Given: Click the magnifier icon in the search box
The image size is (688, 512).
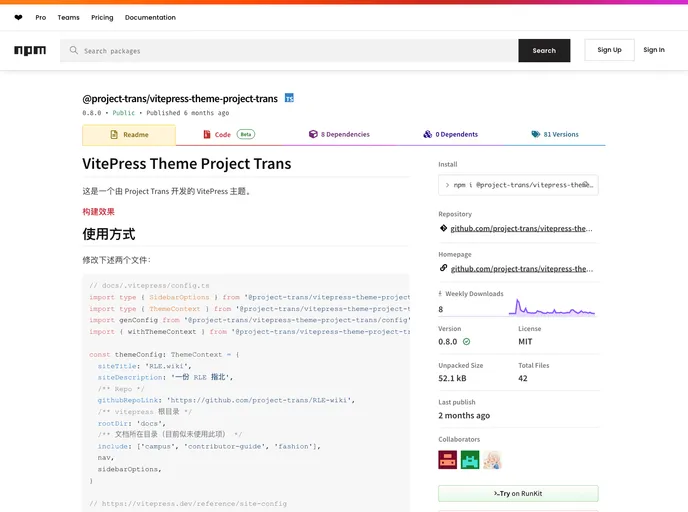Looking at the screenshot, I should [x=74, y=50].
